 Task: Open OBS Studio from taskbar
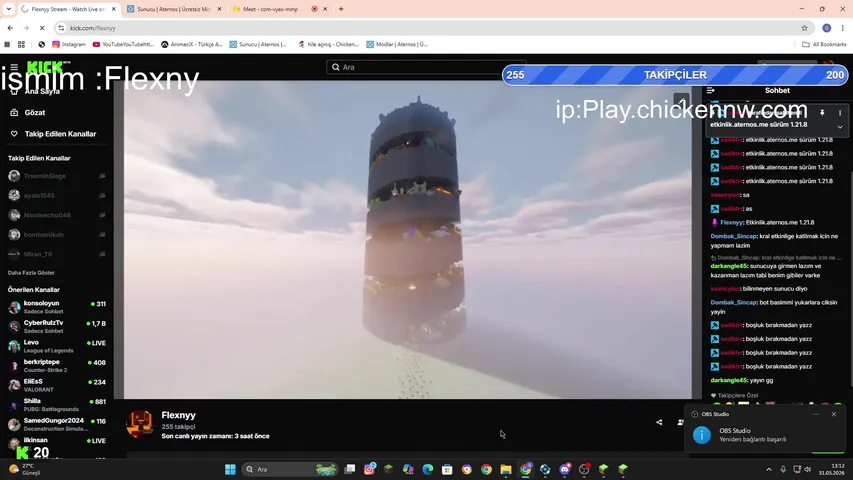[x=584, y=469]
